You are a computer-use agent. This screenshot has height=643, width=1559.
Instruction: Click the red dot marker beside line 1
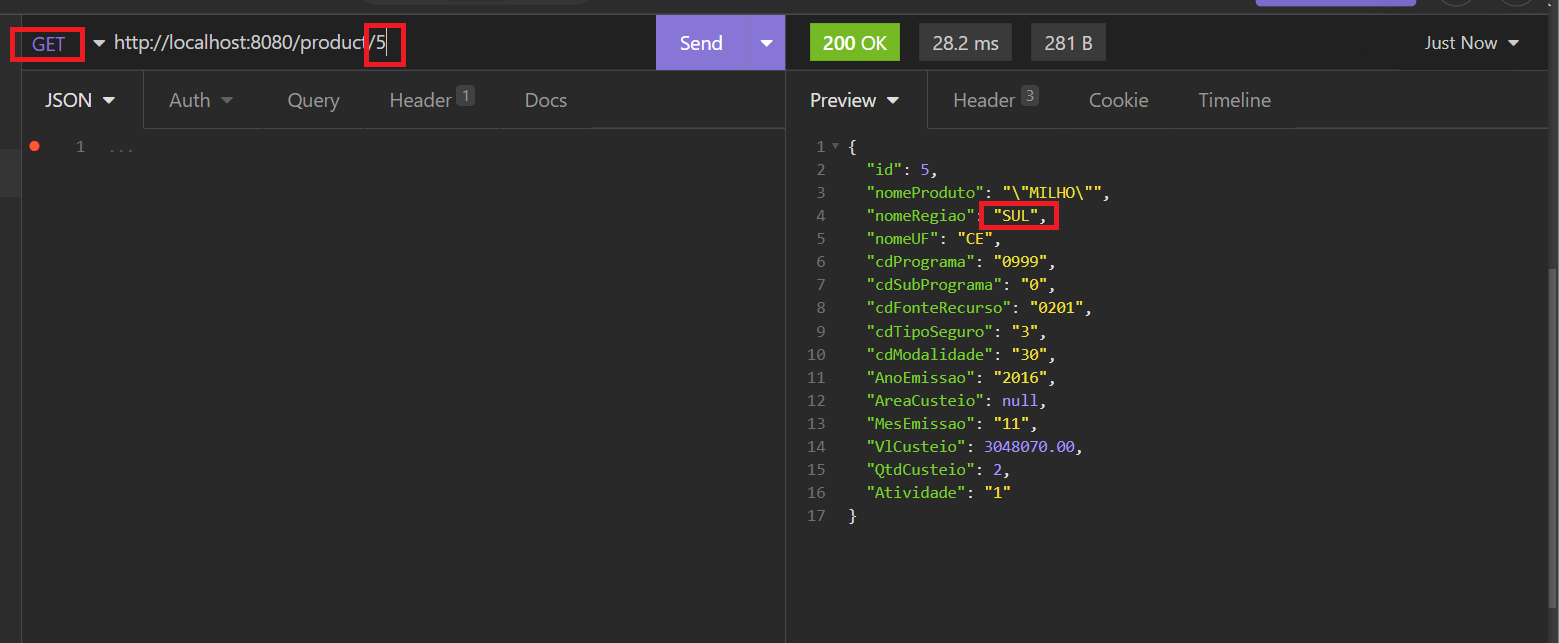point(34,146)
